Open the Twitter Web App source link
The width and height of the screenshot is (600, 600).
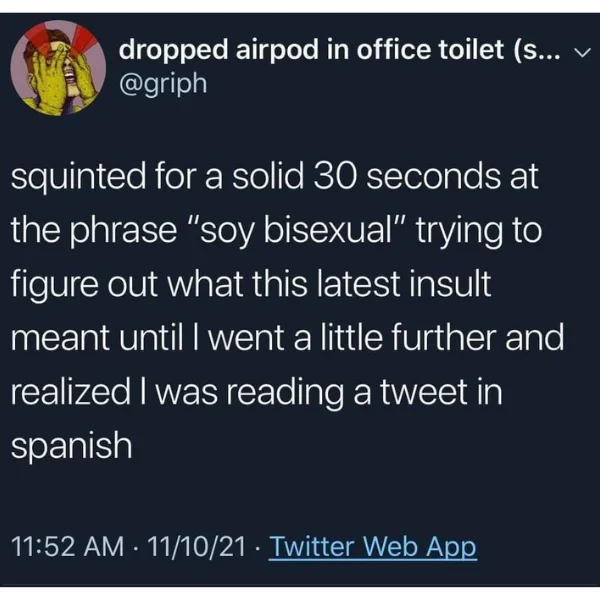(373, 546)
